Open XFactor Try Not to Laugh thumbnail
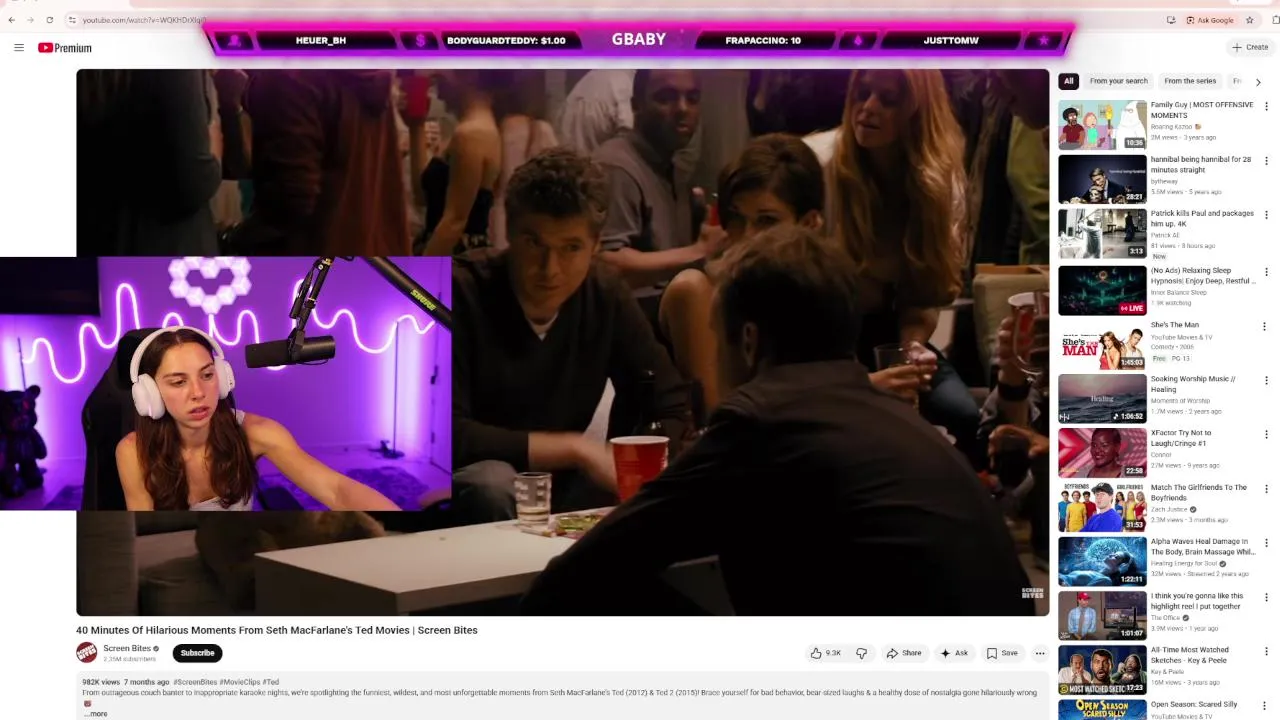The width and height of the screenshot is (1280, 720). 1103,453
